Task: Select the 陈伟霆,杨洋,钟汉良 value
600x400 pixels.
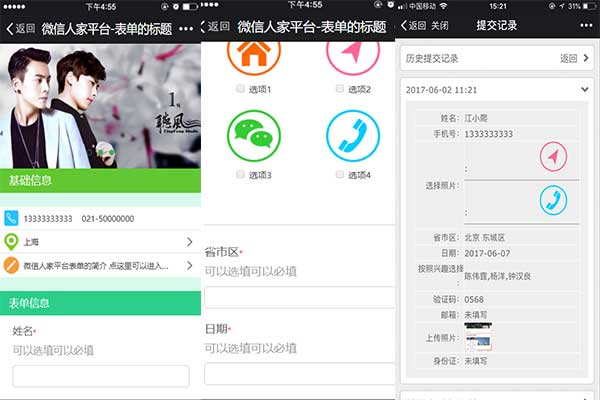Action: 497,276
